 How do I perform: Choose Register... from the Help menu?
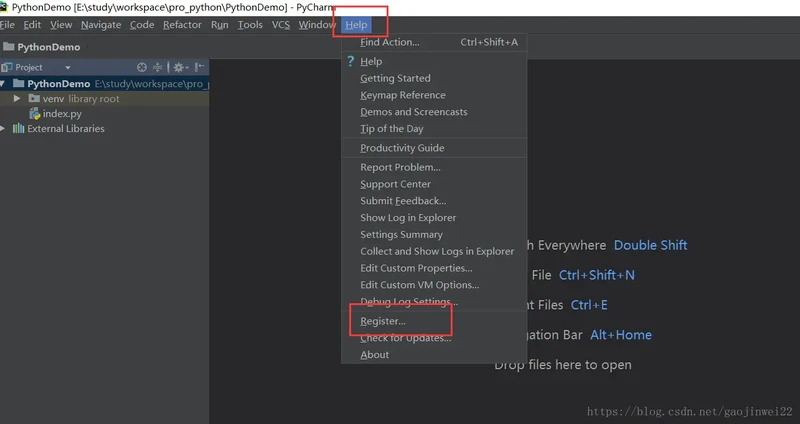pyautogui.click(x=383, y=321)
